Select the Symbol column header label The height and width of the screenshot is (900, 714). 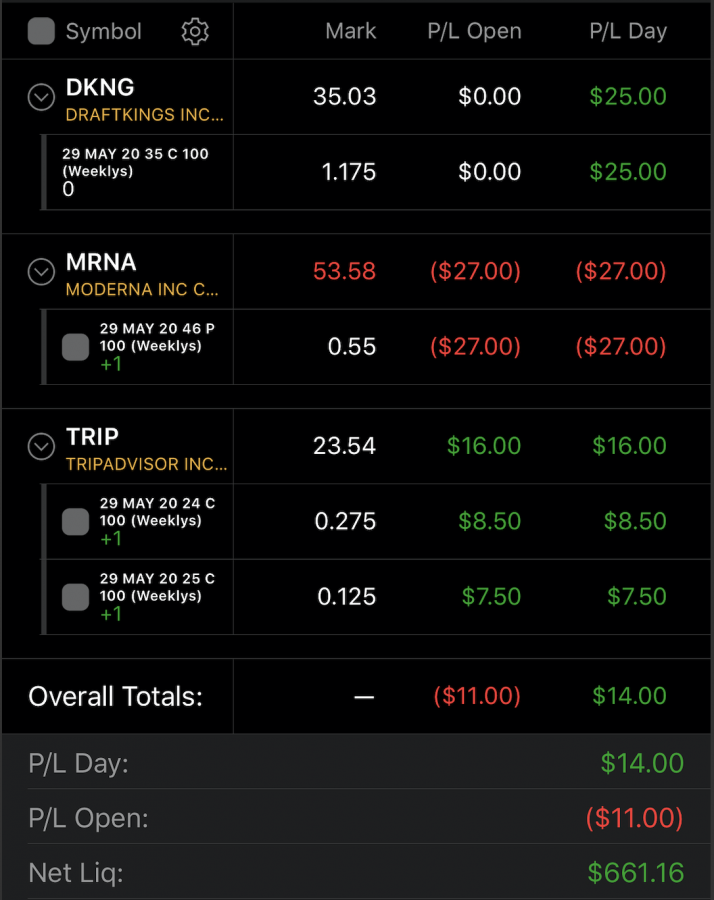(x=103, y=32)
